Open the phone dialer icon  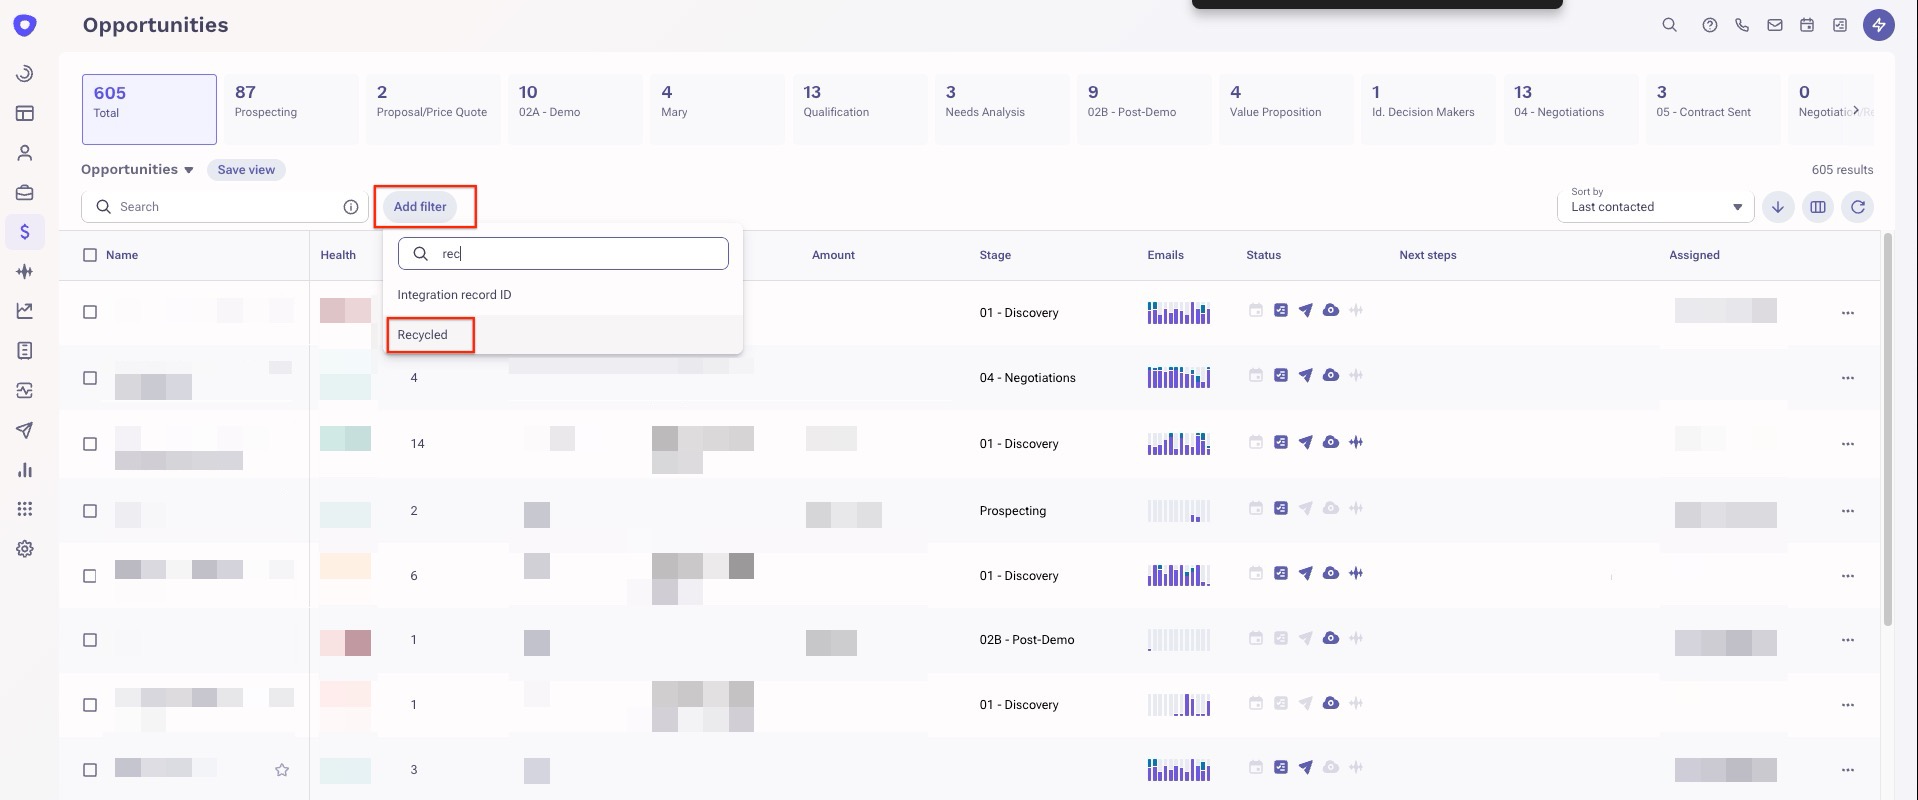[1742, 25]
